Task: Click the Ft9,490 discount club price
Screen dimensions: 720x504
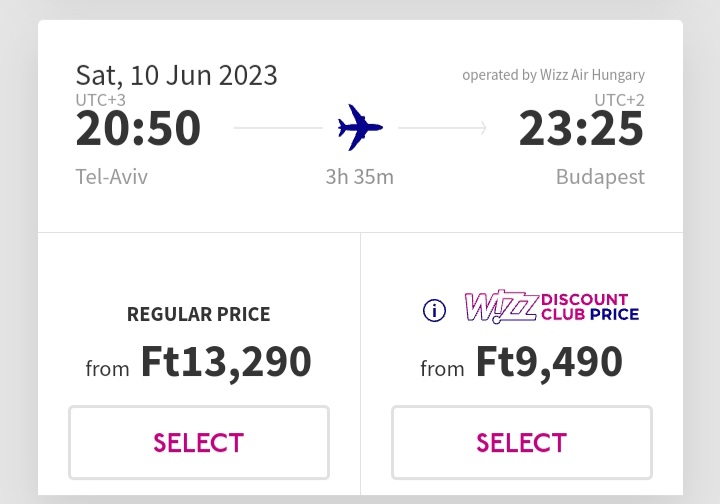Action: [549, 363]
